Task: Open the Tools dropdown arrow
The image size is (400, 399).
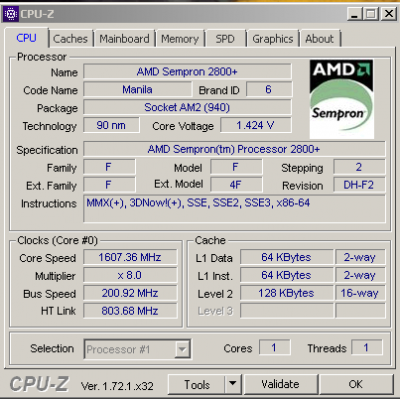Action: coord(233,384)
